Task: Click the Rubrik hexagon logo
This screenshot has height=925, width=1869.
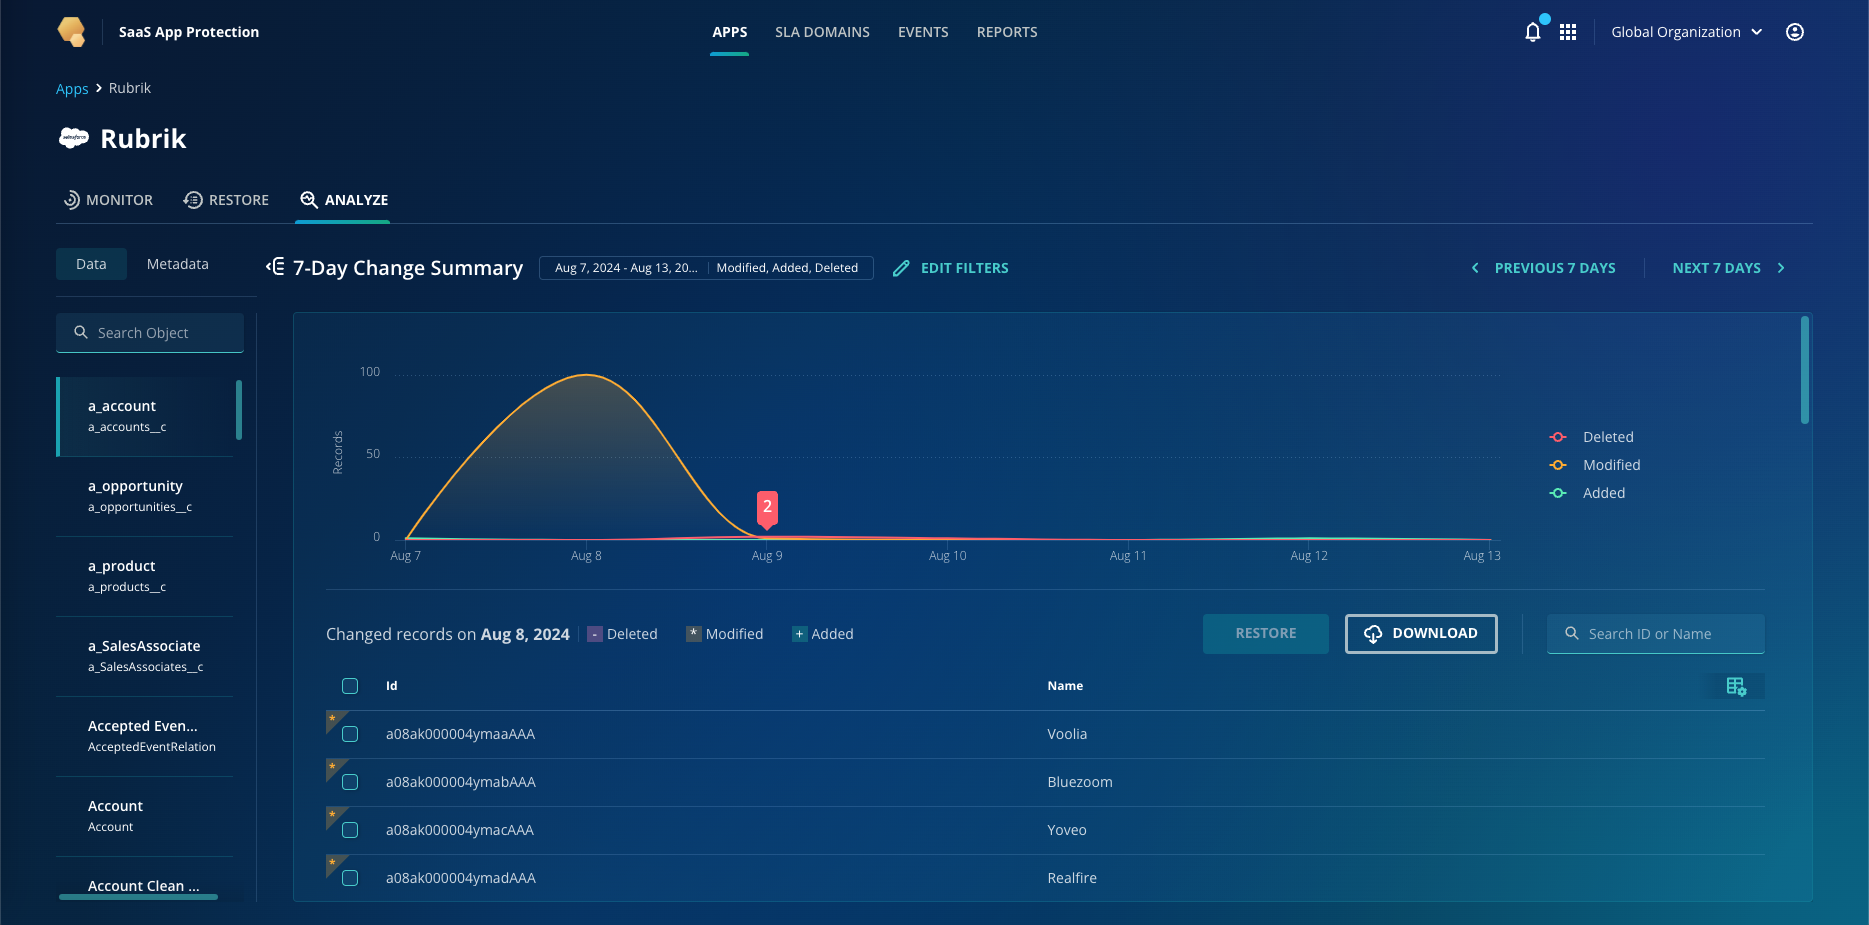Action: point(71,31)
